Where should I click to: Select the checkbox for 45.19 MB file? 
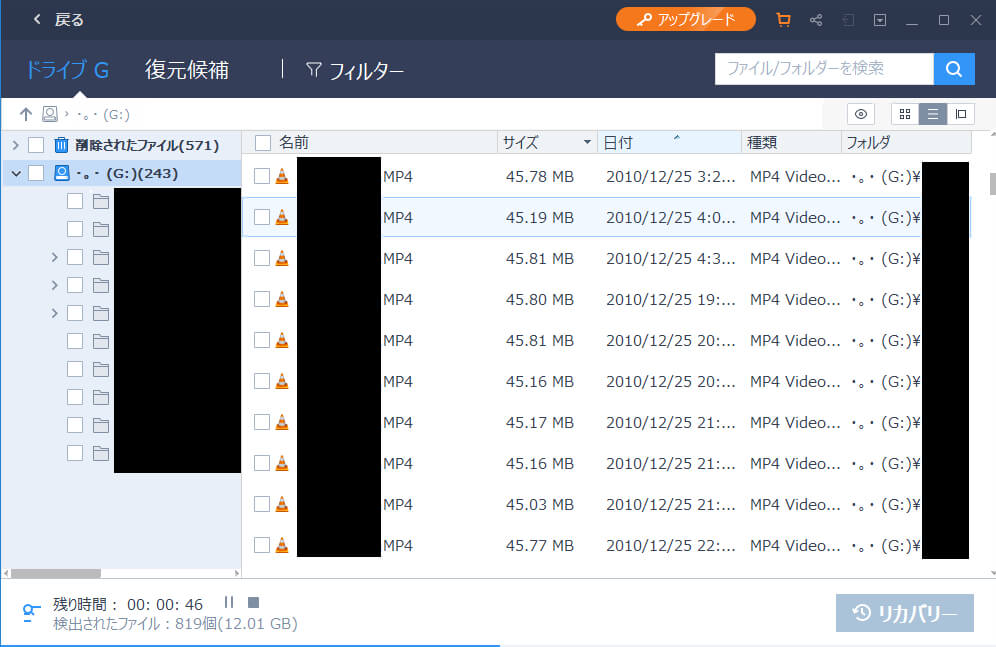(262, 217)
